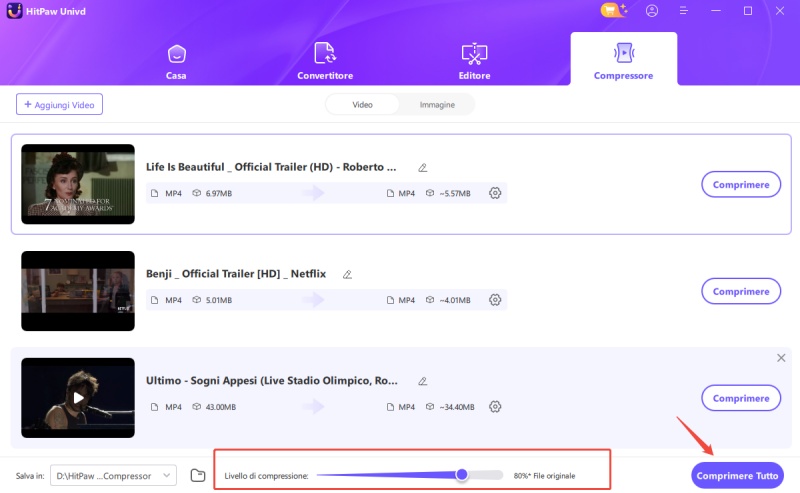
Task: Open compression settings gear for Benji trailer
Action: click(495, 300)
